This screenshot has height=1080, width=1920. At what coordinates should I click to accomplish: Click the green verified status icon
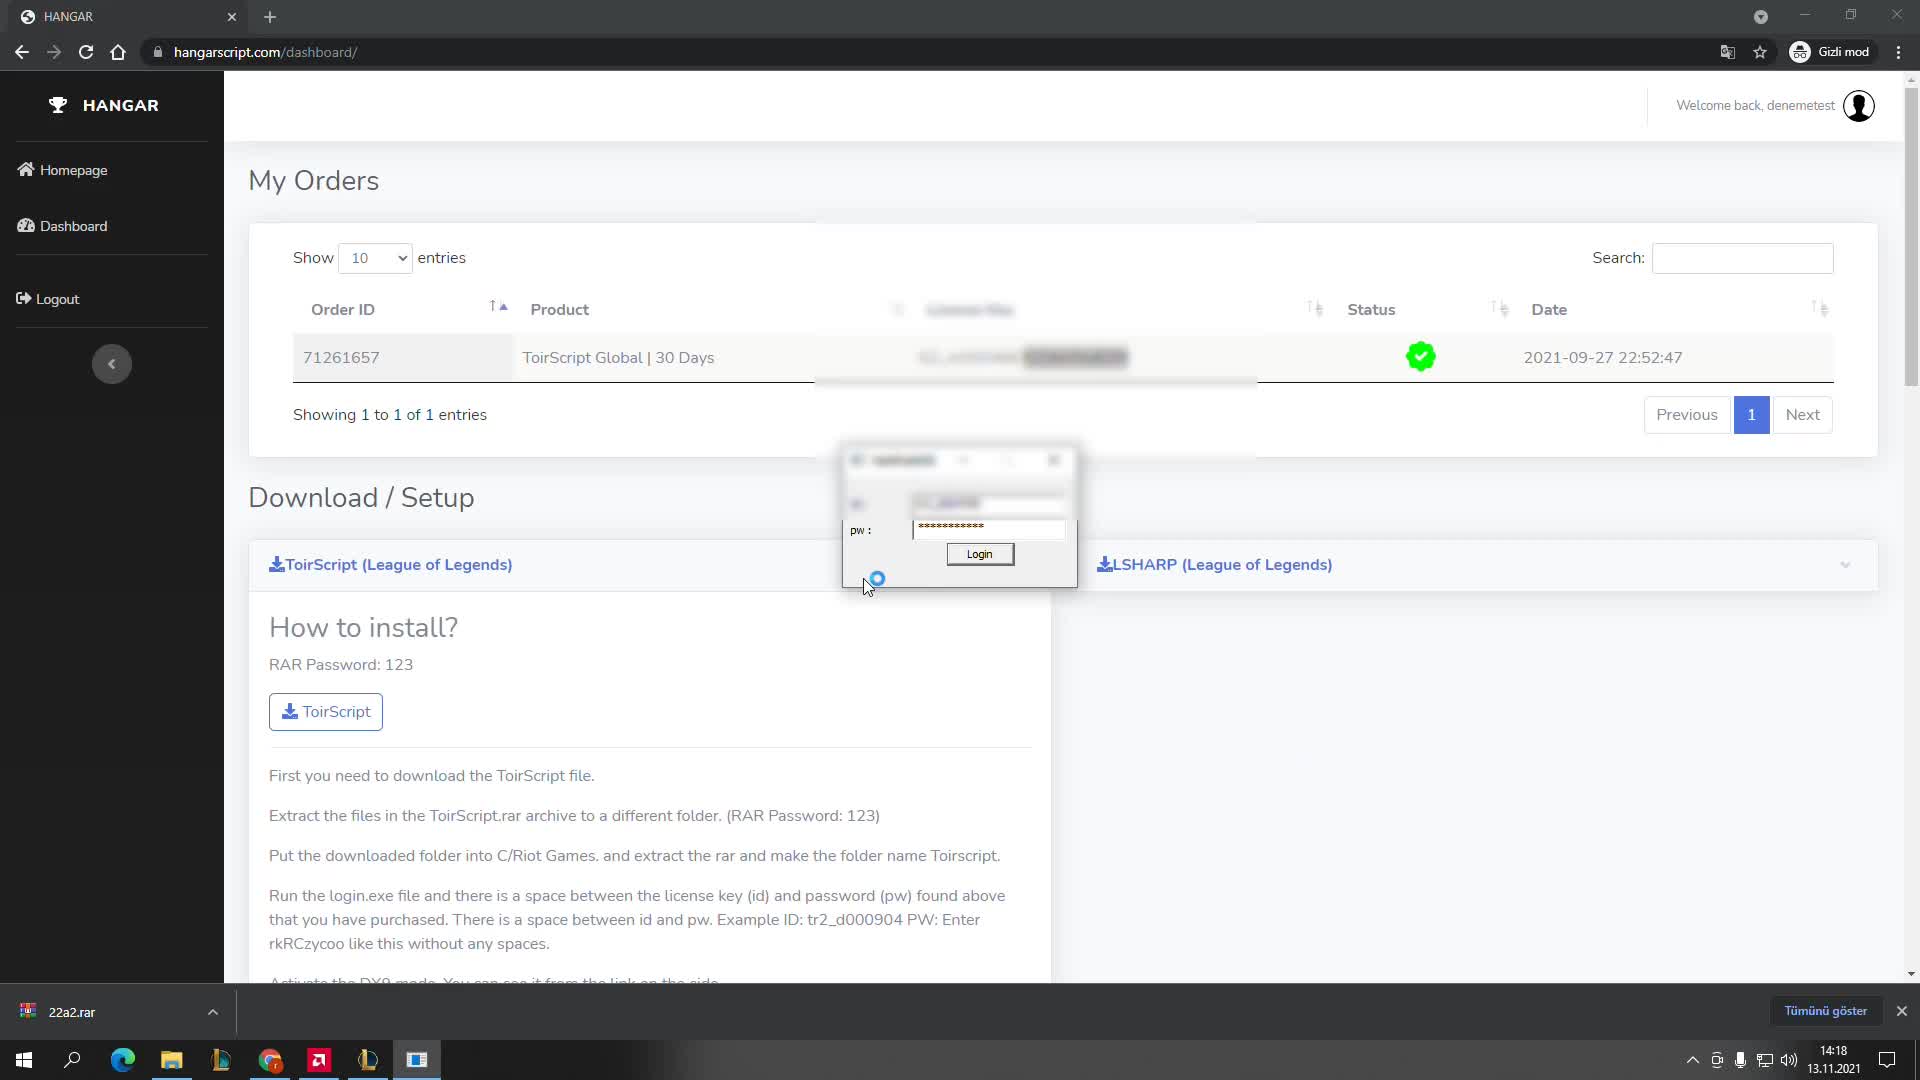pos(1420,357)
